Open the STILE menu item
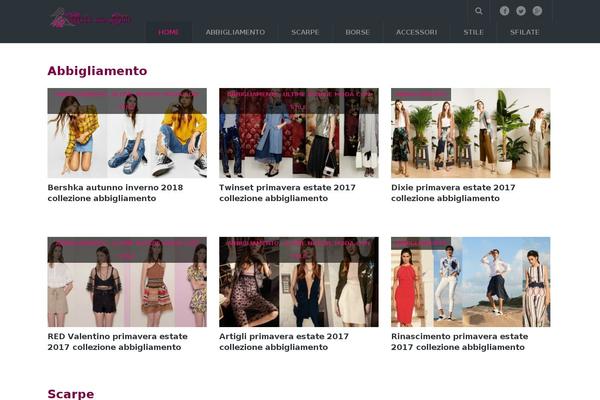Image resolution: width=600 pixels, height=400 pixels. pos(473,32)
